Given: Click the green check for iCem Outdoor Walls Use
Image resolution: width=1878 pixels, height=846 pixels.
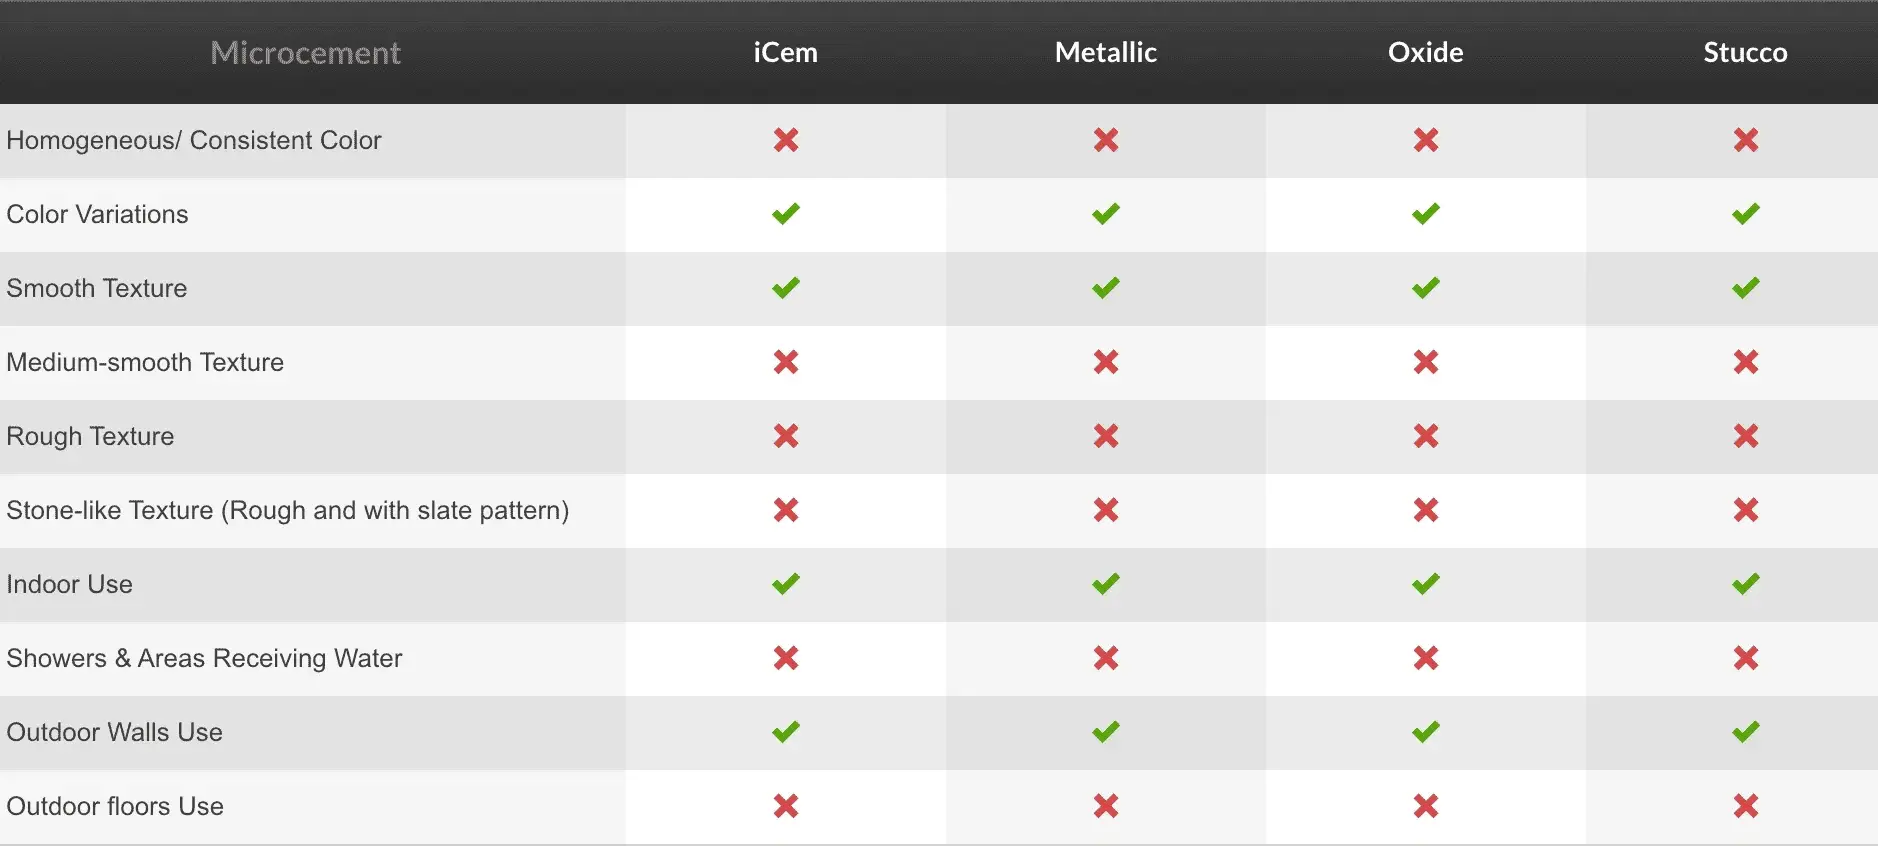Looking at the screenshot, I should (x=786, y=732).
